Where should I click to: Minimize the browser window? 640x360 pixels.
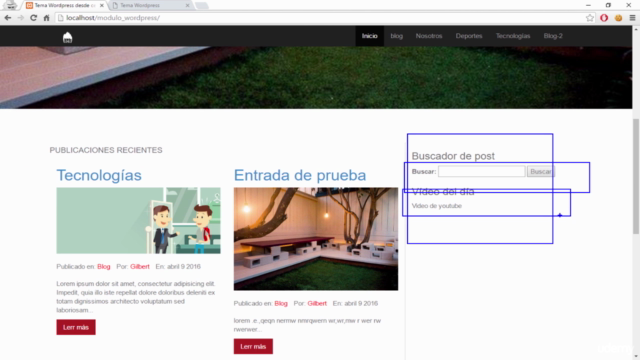pyautogui.click(x=588, y=5)
